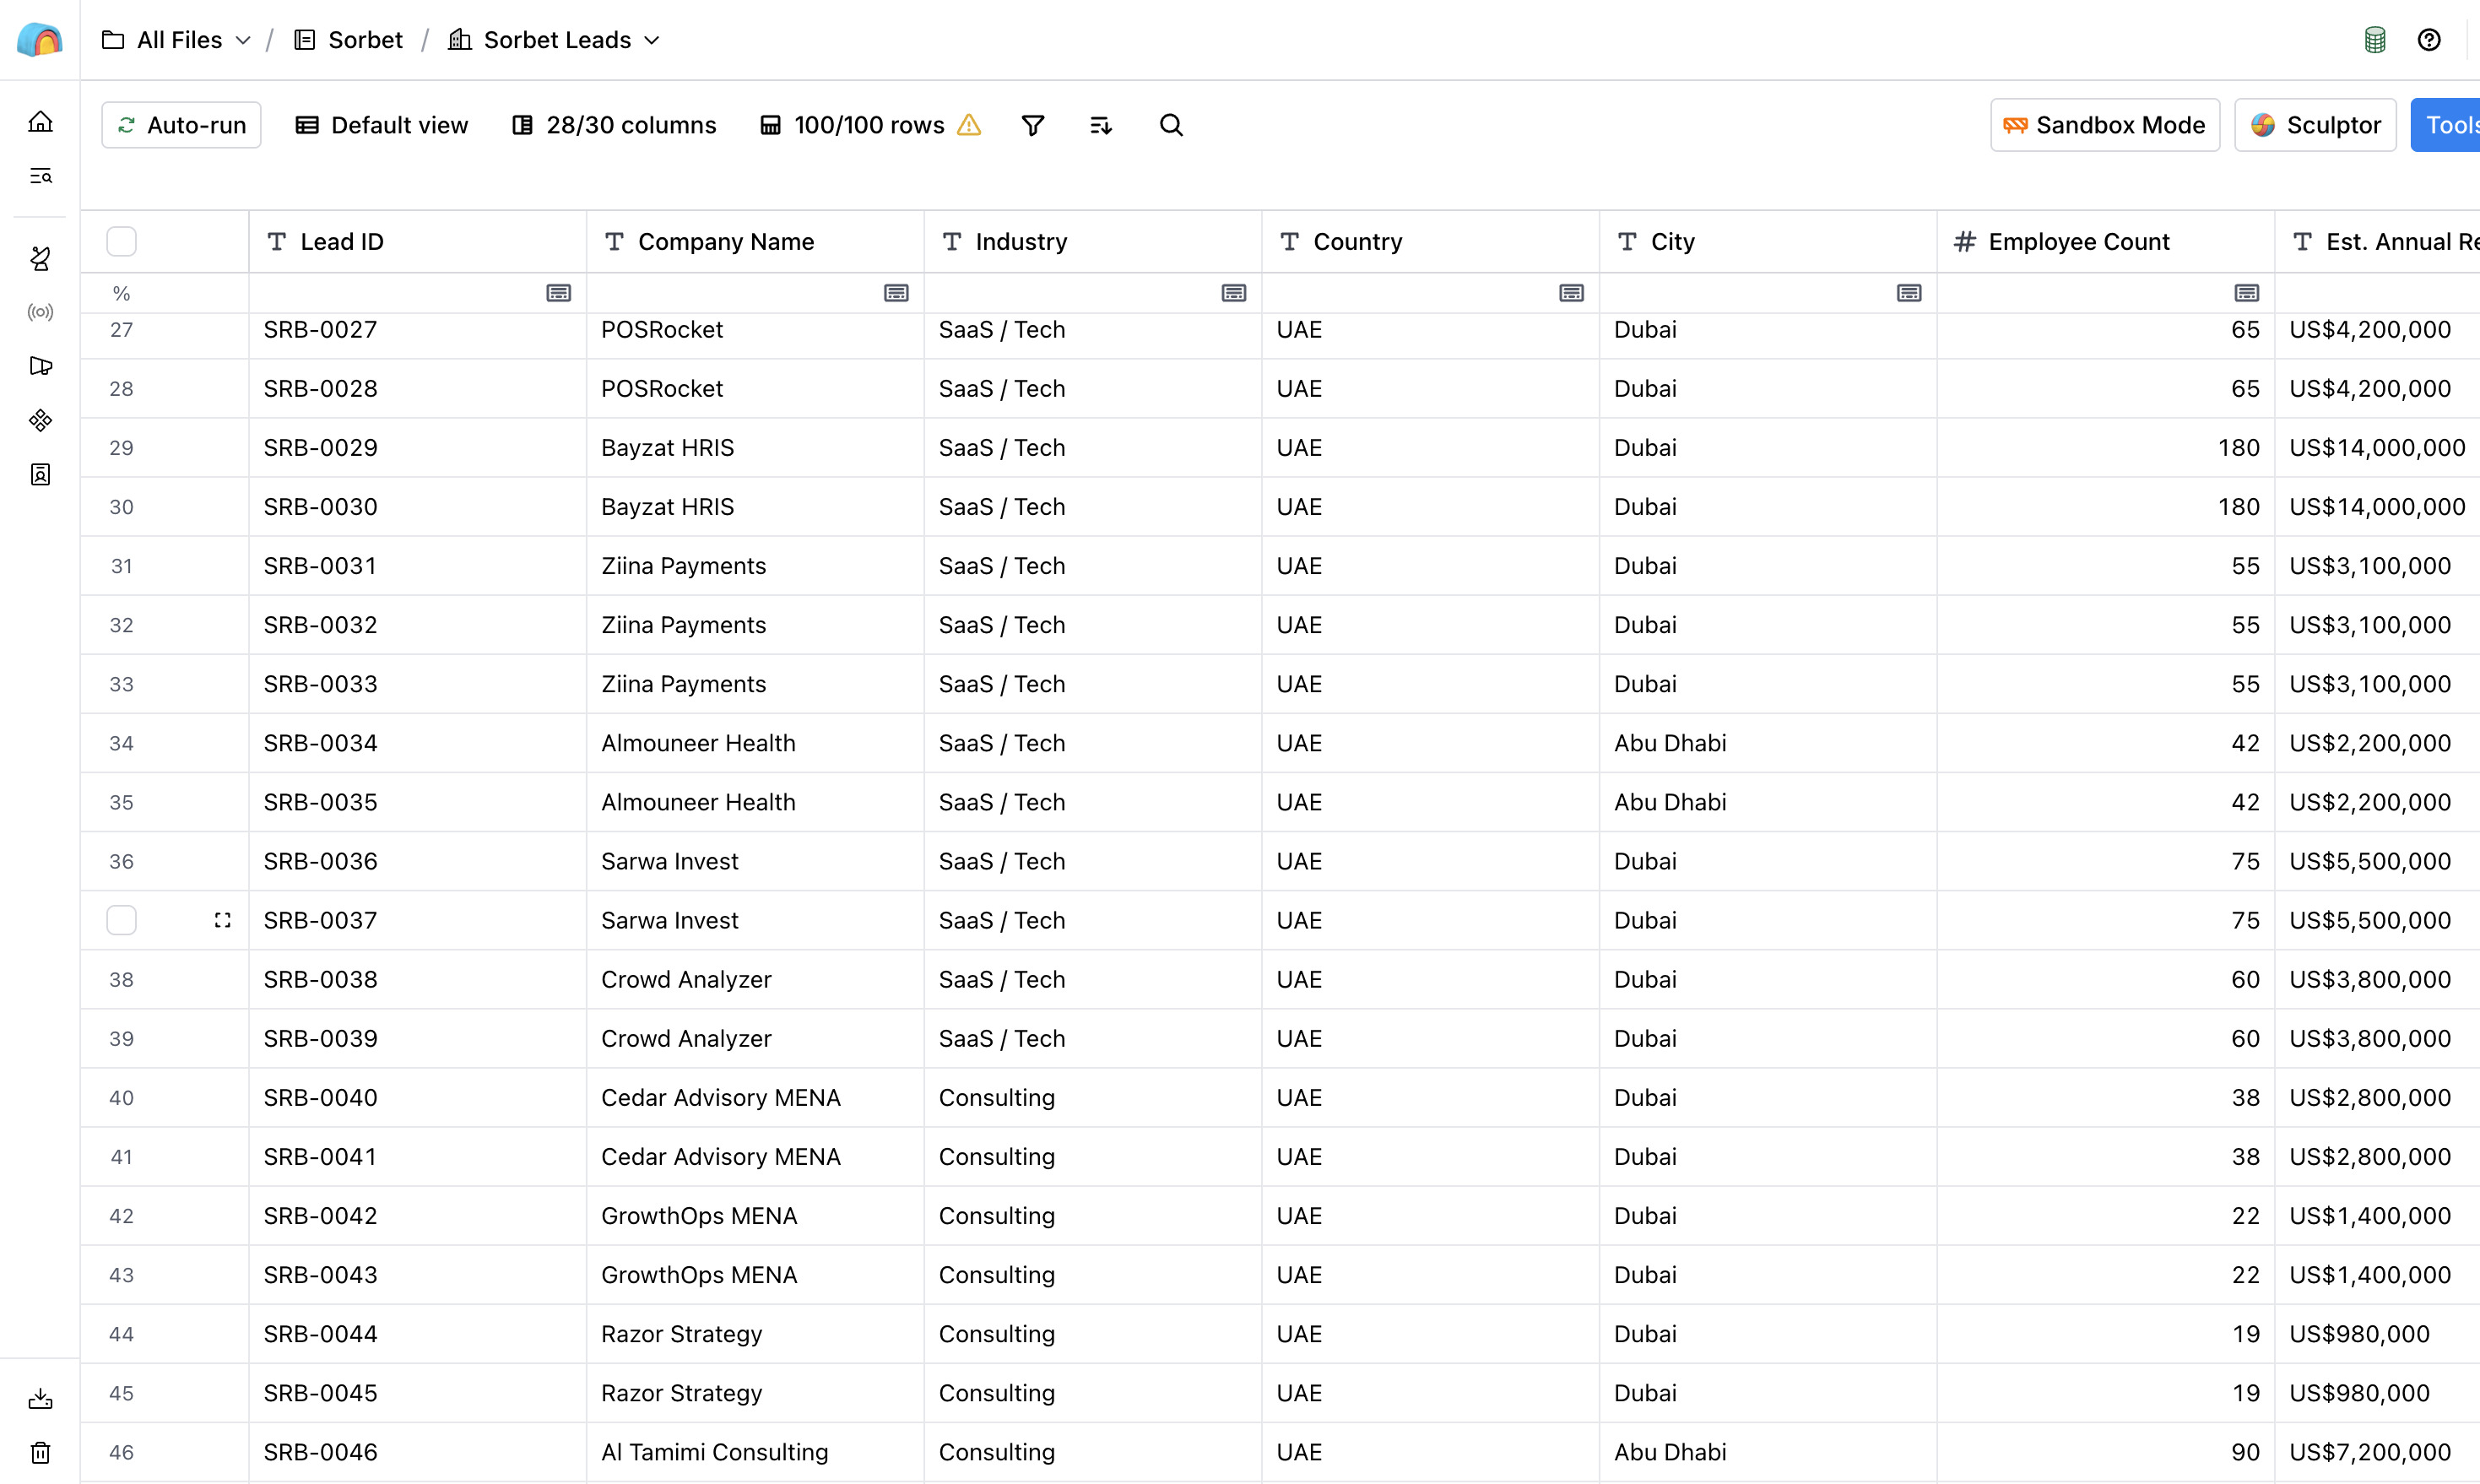The height and width of the screenshot is (1484, 2480).
Task: Open the Sorbet breadcrumb
Action: click(348, 40)
